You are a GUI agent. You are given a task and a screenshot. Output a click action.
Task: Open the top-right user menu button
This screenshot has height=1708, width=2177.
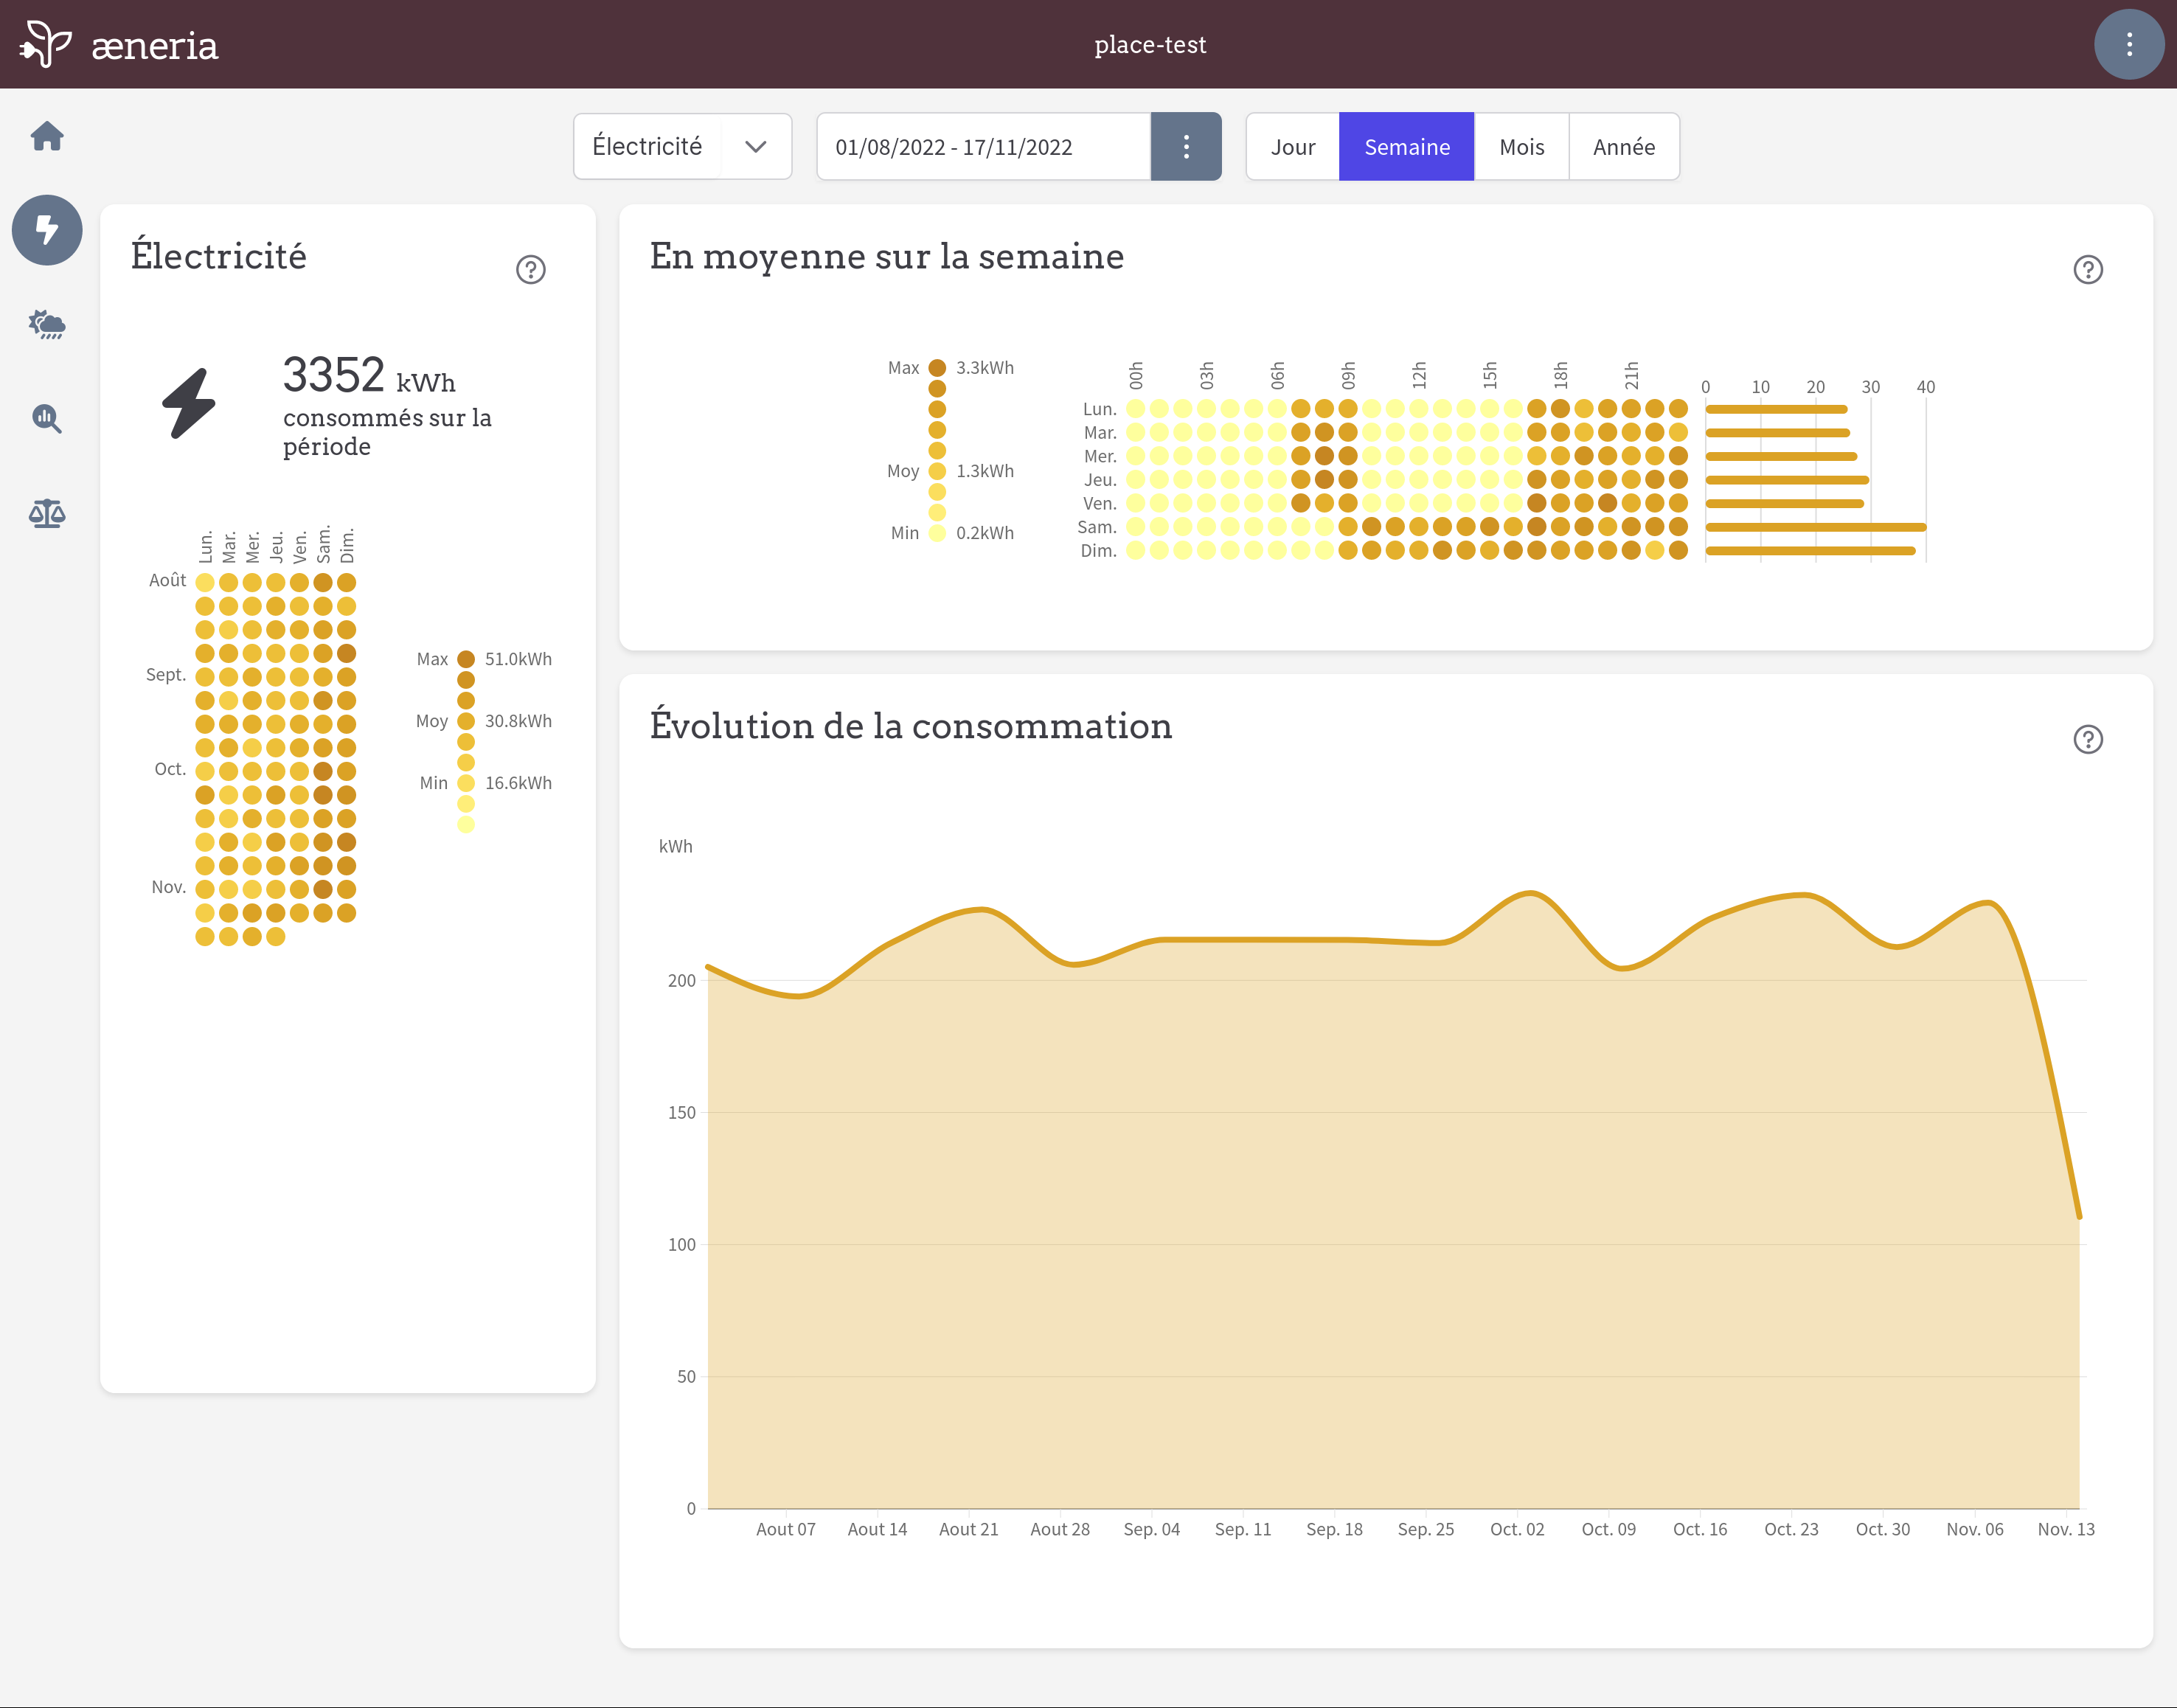tap(2128, 44)
